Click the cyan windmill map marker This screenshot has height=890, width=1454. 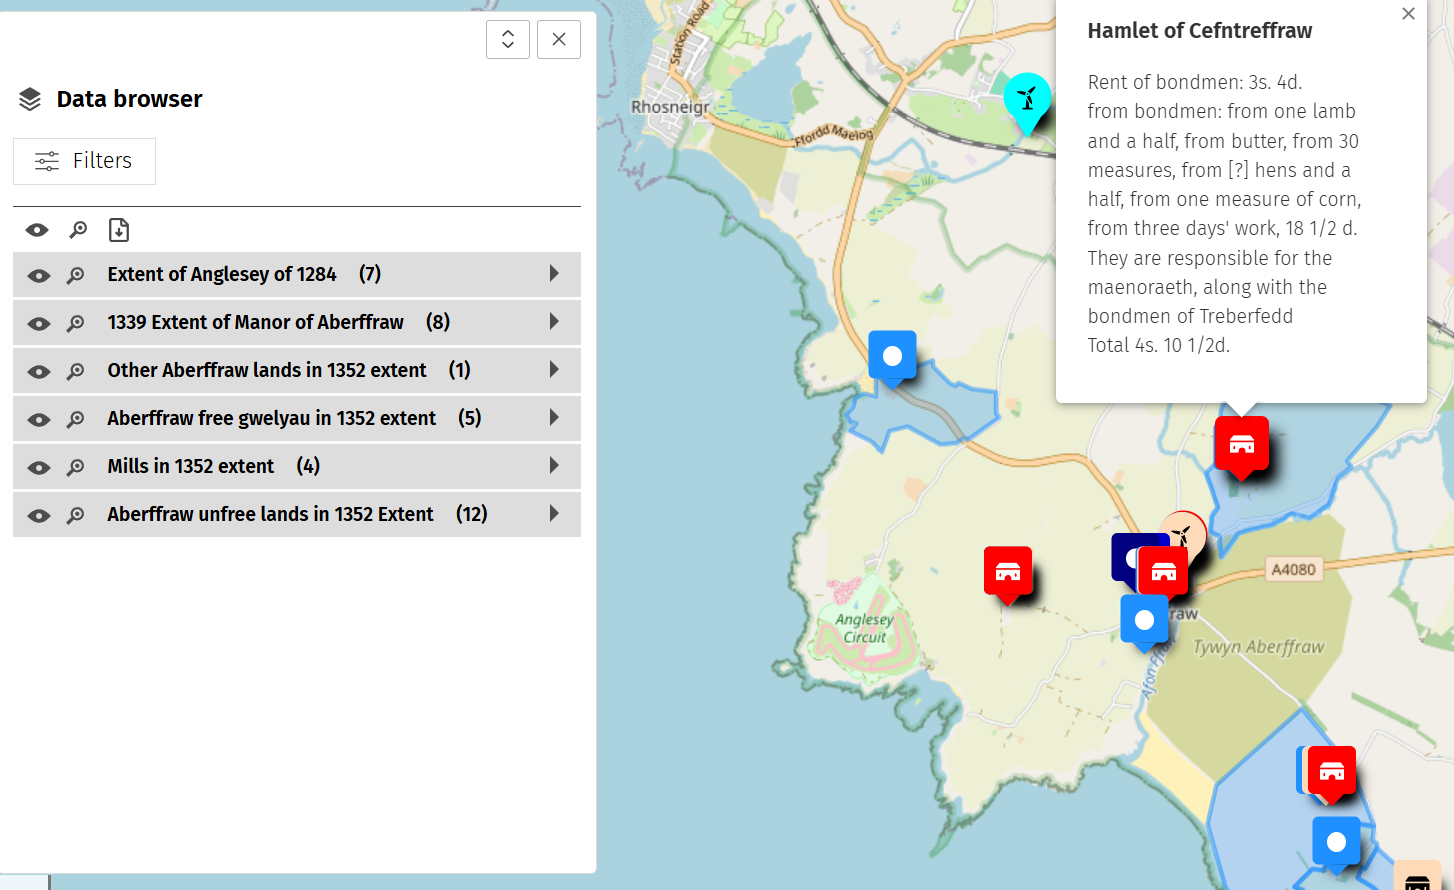1027,99
